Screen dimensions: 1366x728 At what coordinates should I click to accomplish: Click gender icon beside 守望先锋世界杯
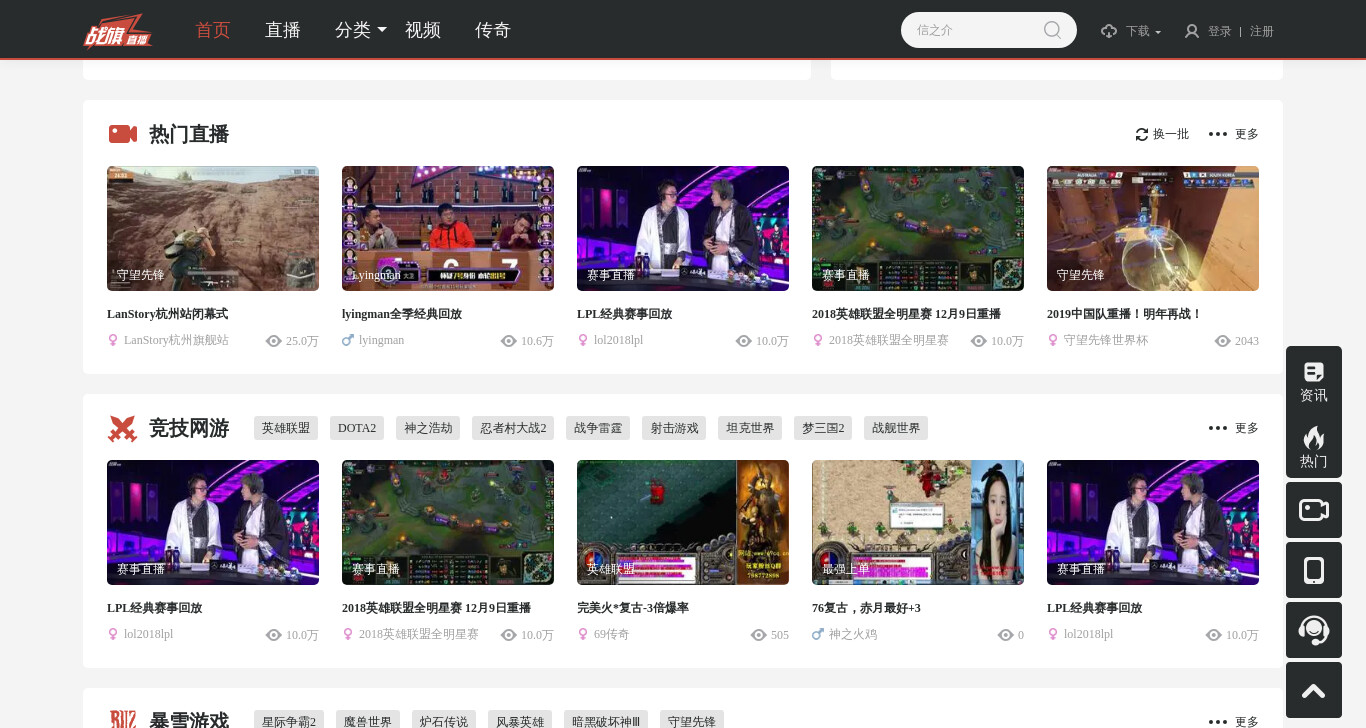1053,340
